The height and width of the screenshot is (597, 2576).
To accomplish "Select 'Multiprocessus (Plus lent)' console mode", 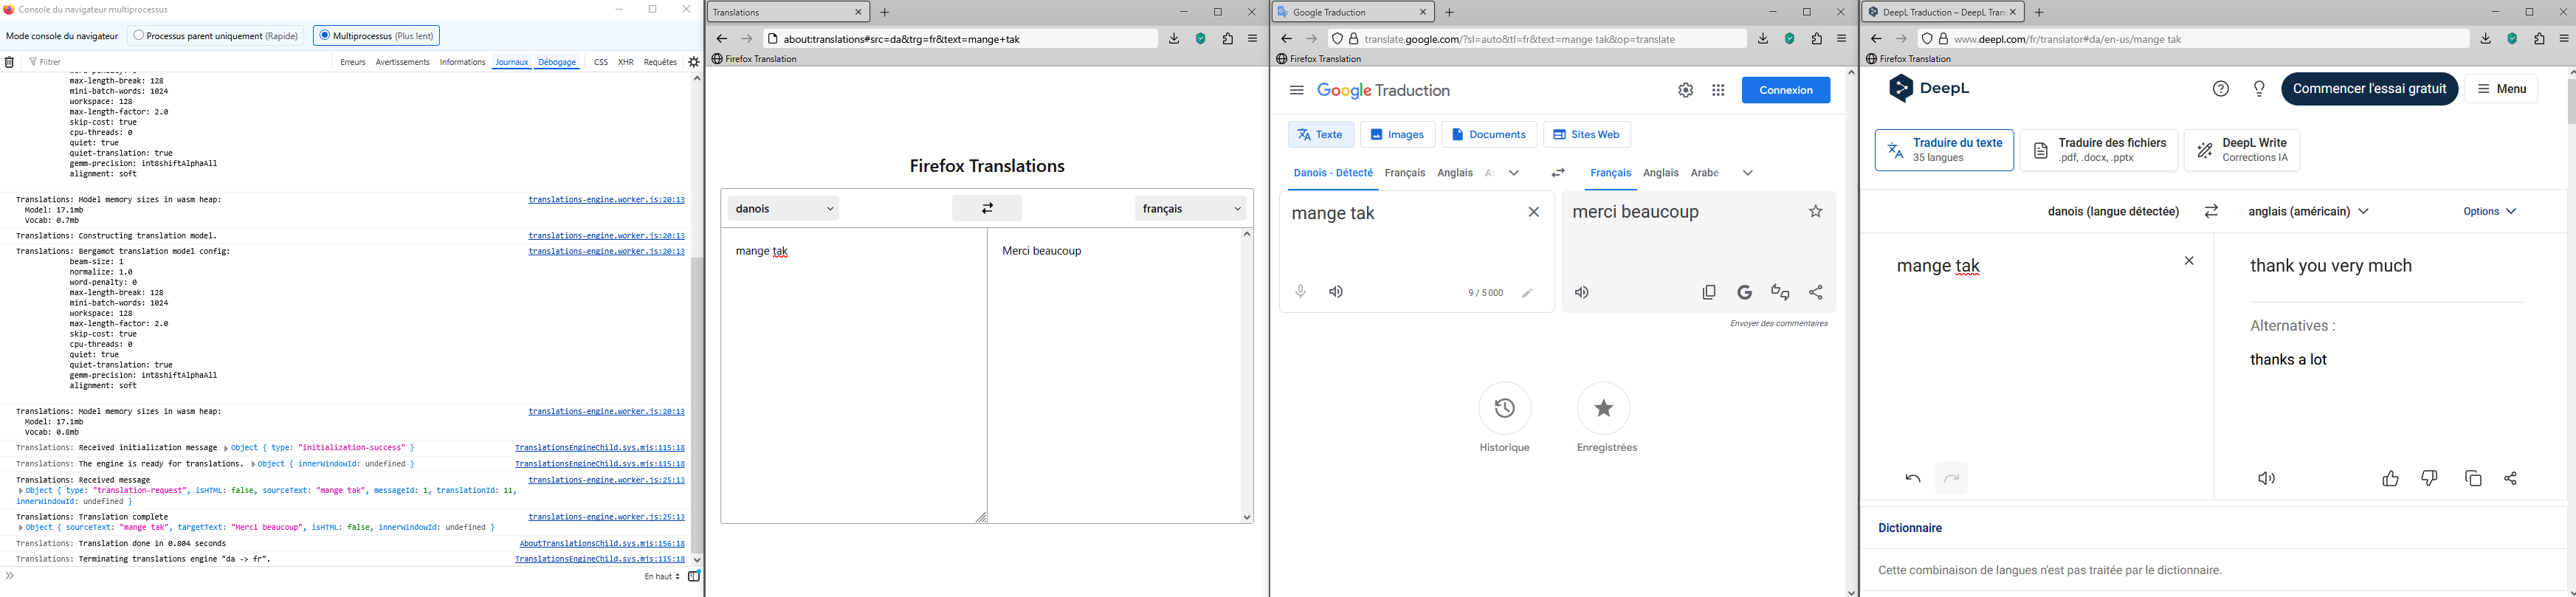I will pyautogui.click(x=377, y=36).
